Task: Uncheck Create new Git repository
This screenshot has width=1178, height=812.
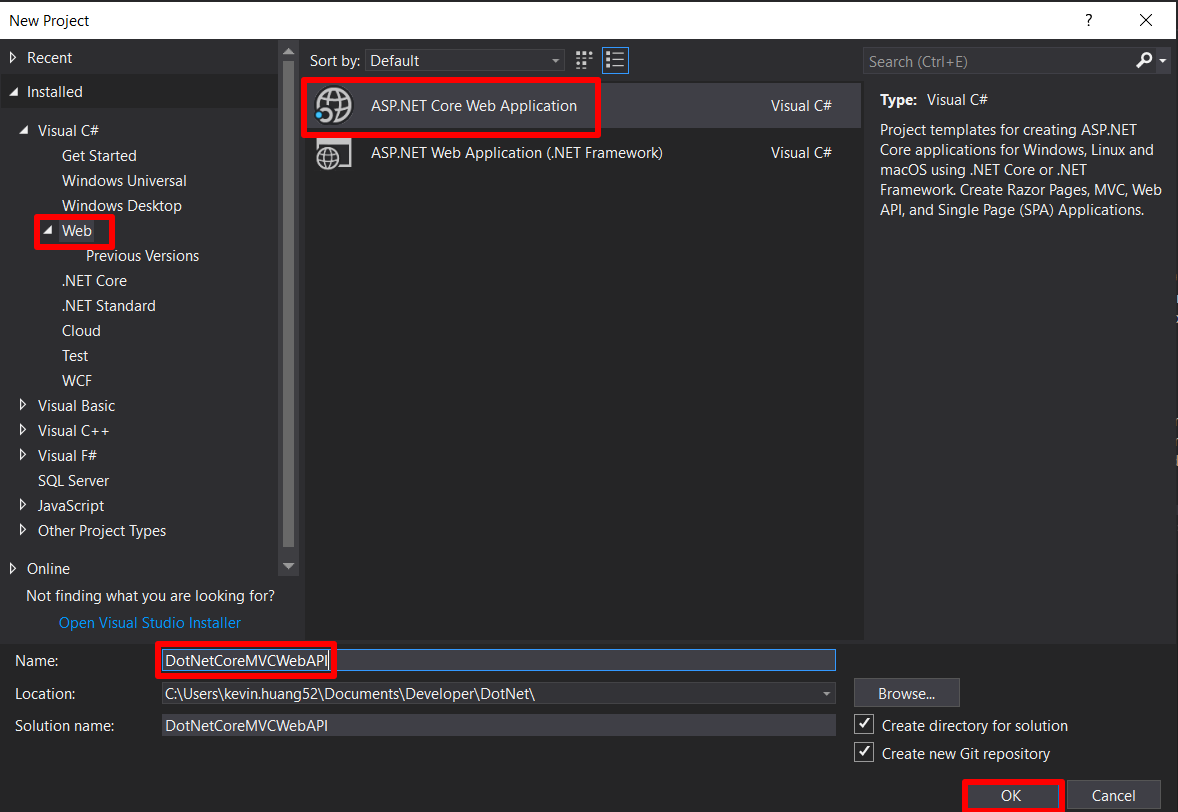Action: [865, 752]
